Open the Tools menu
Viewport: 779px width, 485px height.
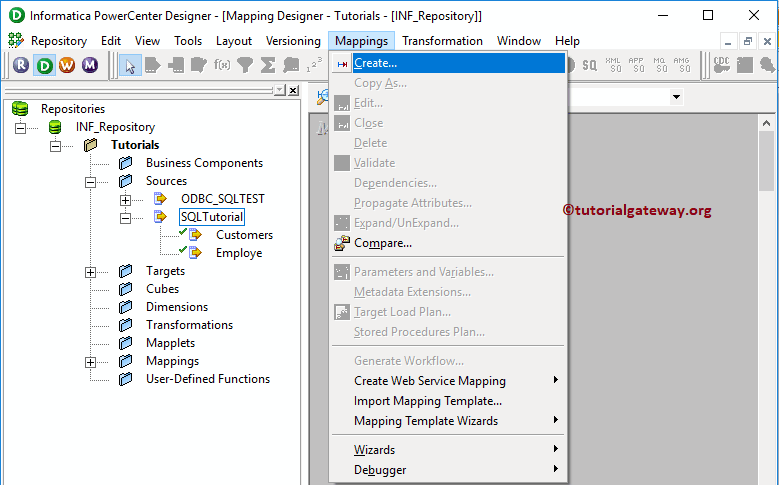pyautogui.click(x=188, y=41)
